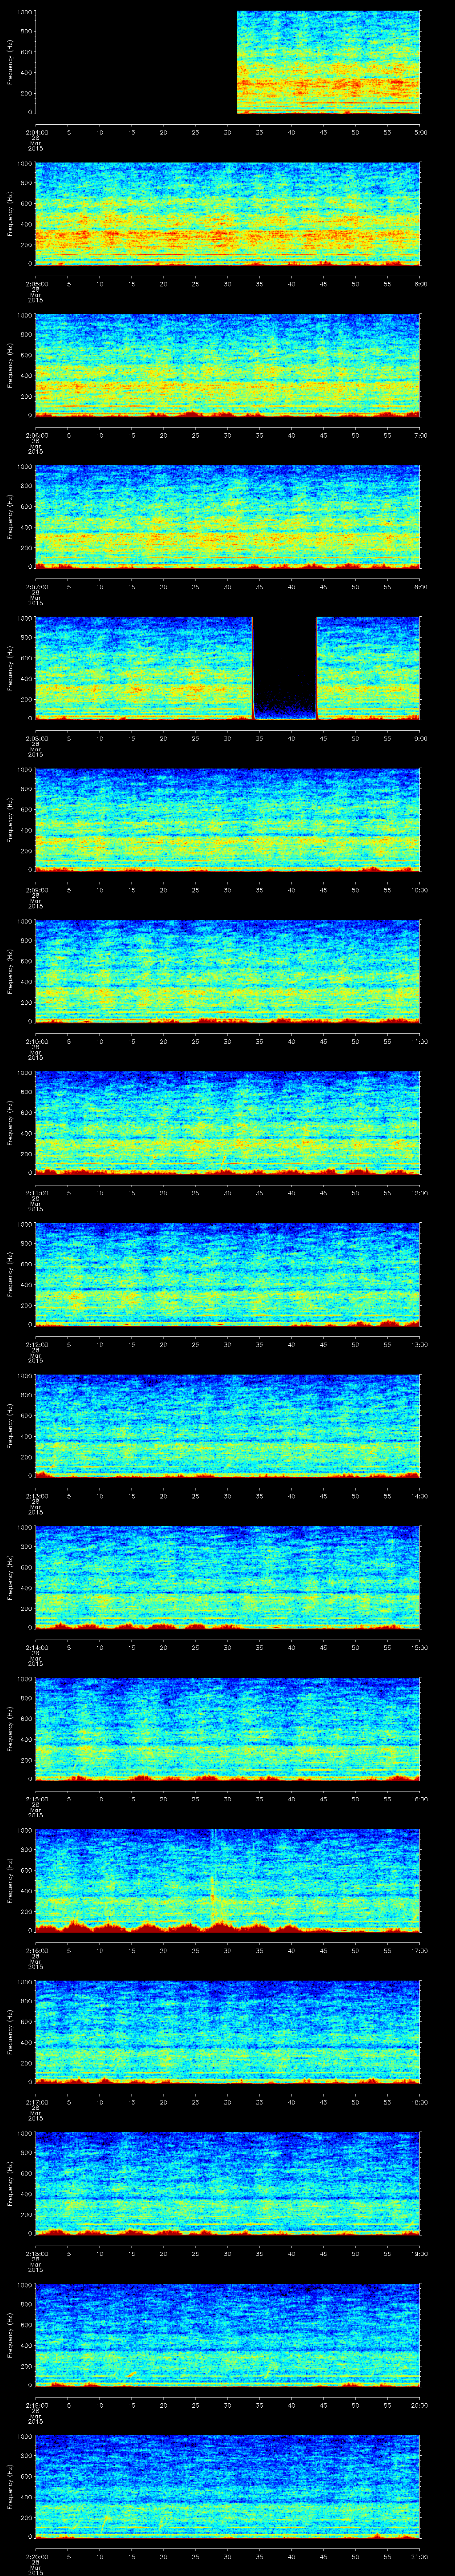
Task: Click the spectrogram panel starting at 2:05:00
Action: coord(228,213)
